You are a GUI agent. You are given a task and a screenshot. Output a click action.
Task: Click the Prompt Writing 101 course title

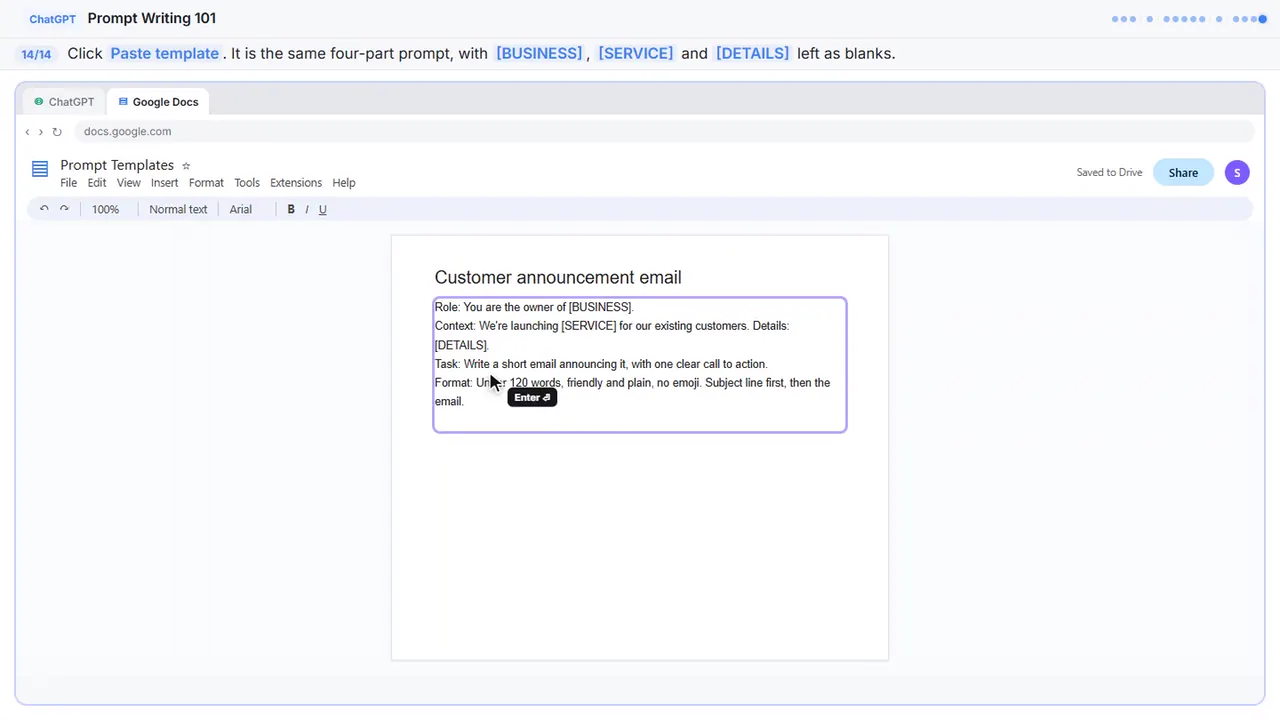point(152,18)
